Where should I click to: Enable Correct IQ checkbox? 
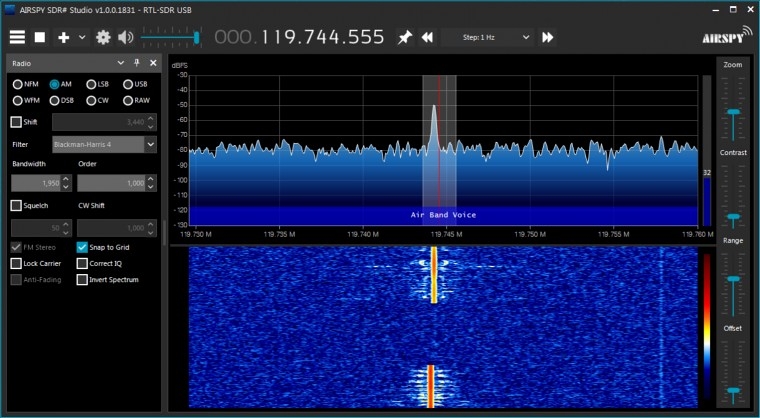82,263
